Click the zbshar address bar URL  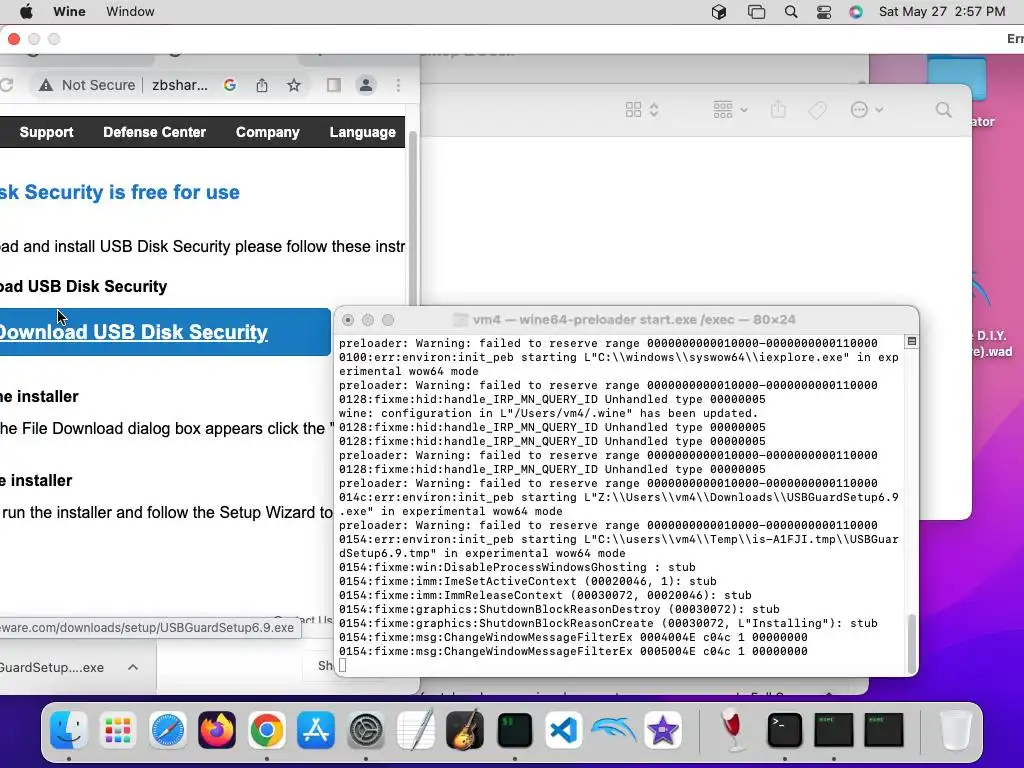click(180, 86)
